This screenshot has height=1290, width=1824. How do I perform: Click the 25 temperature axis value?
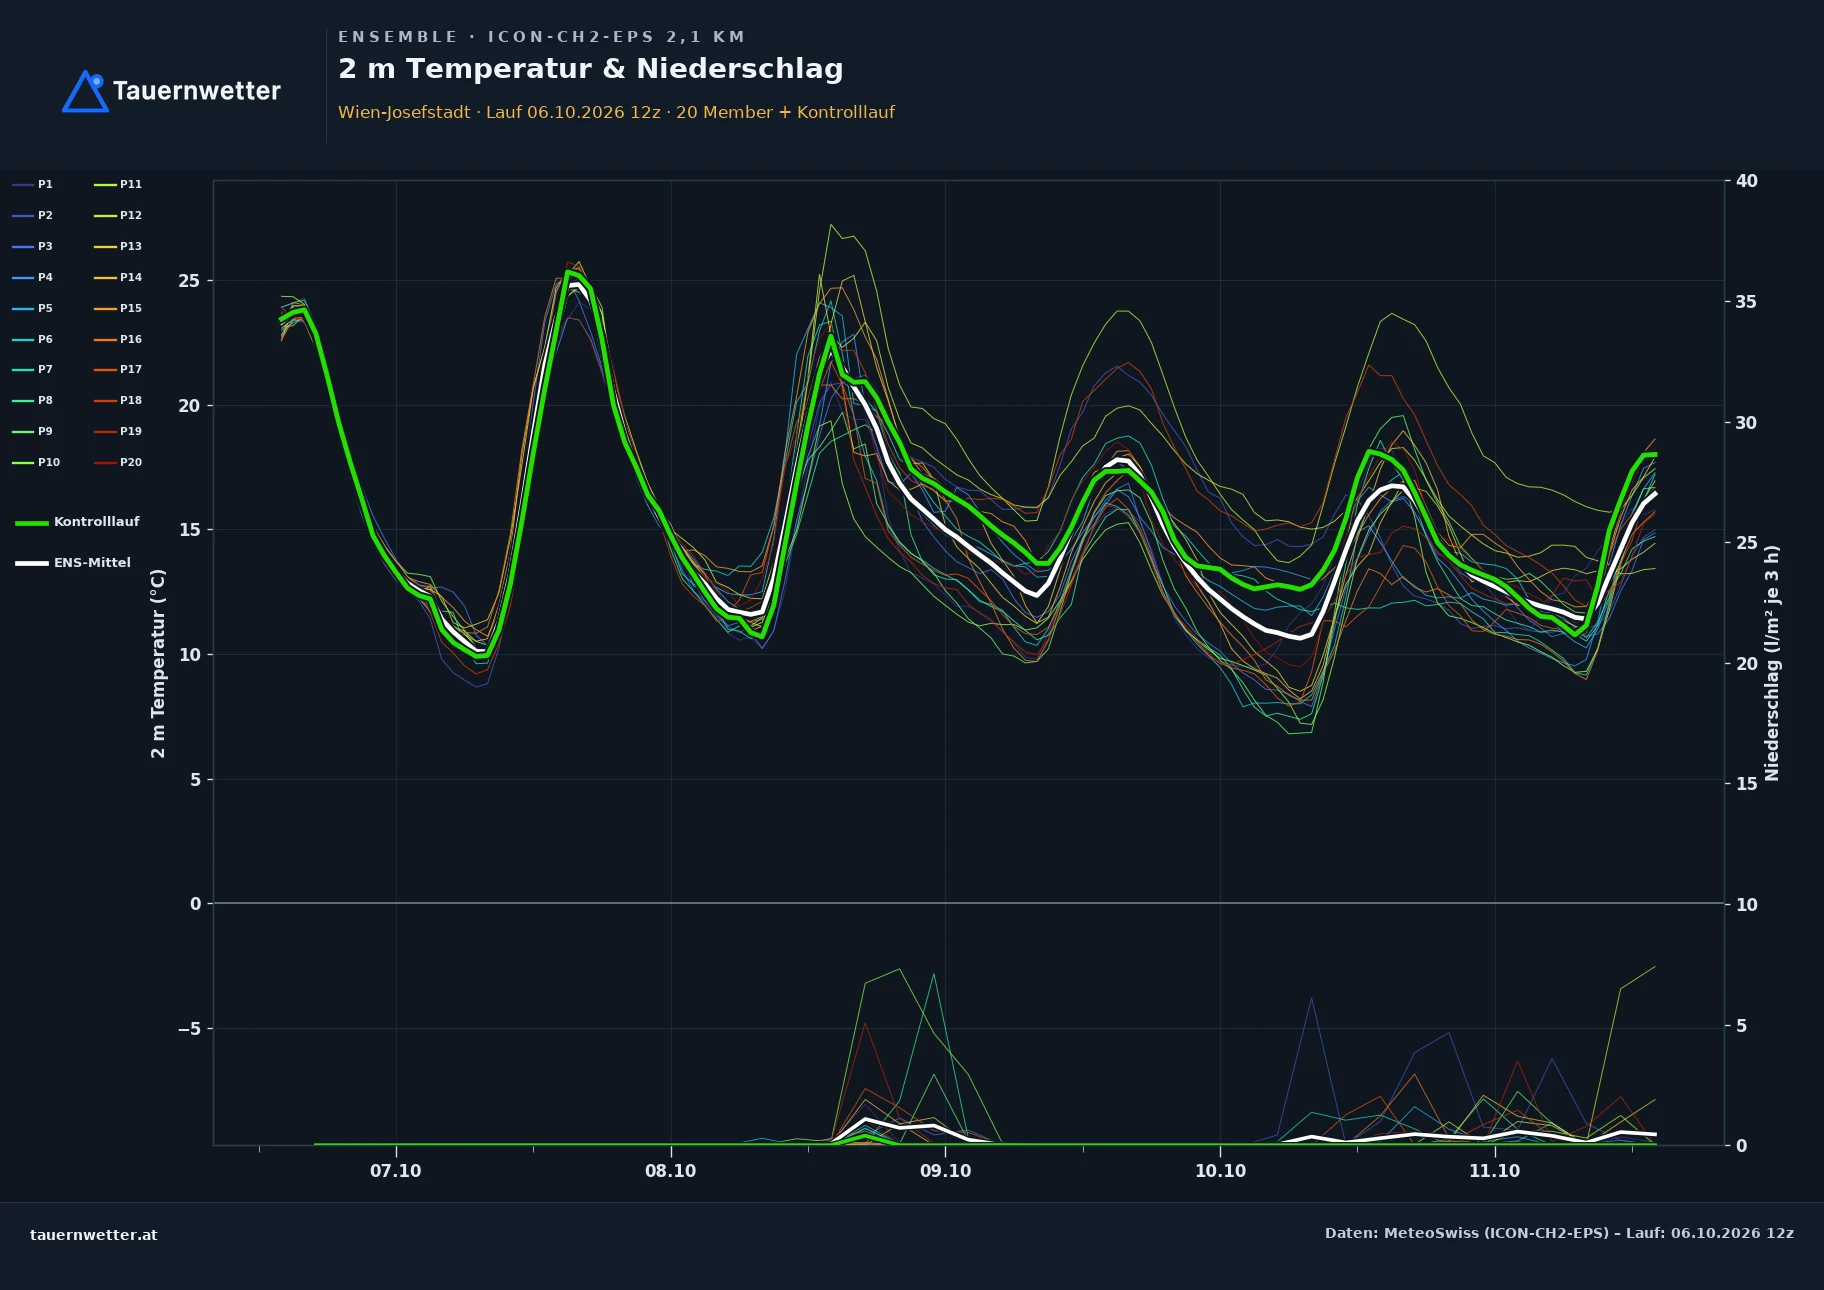click(189, 281)
